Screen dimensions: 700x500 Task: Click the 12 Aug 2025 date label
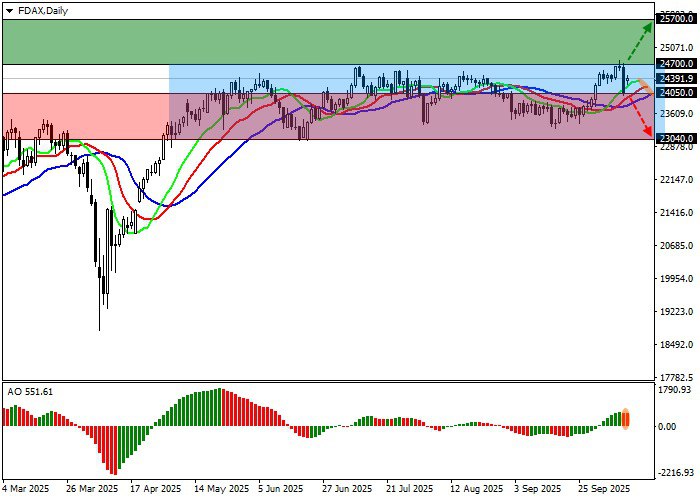tap(476, 489)
